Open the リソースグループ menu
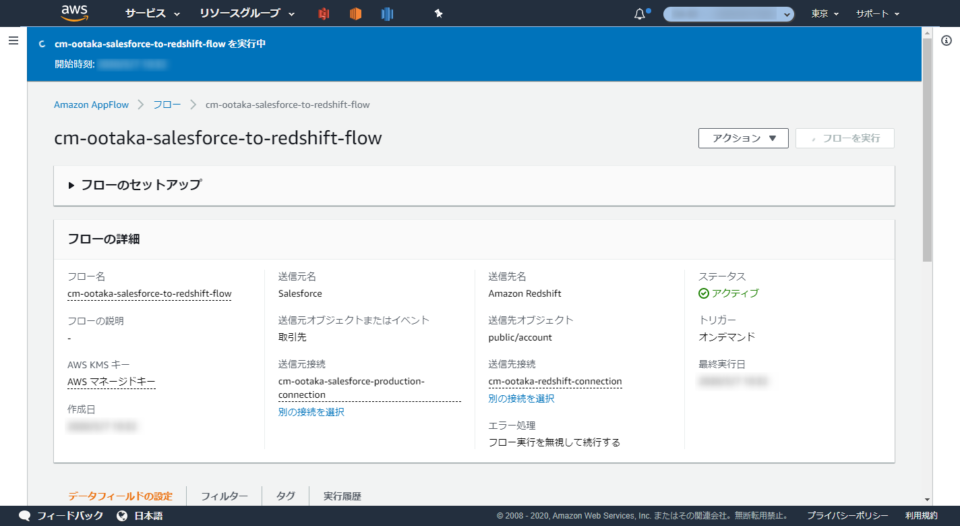Viewport: 960px width, 526px height. 247,13
